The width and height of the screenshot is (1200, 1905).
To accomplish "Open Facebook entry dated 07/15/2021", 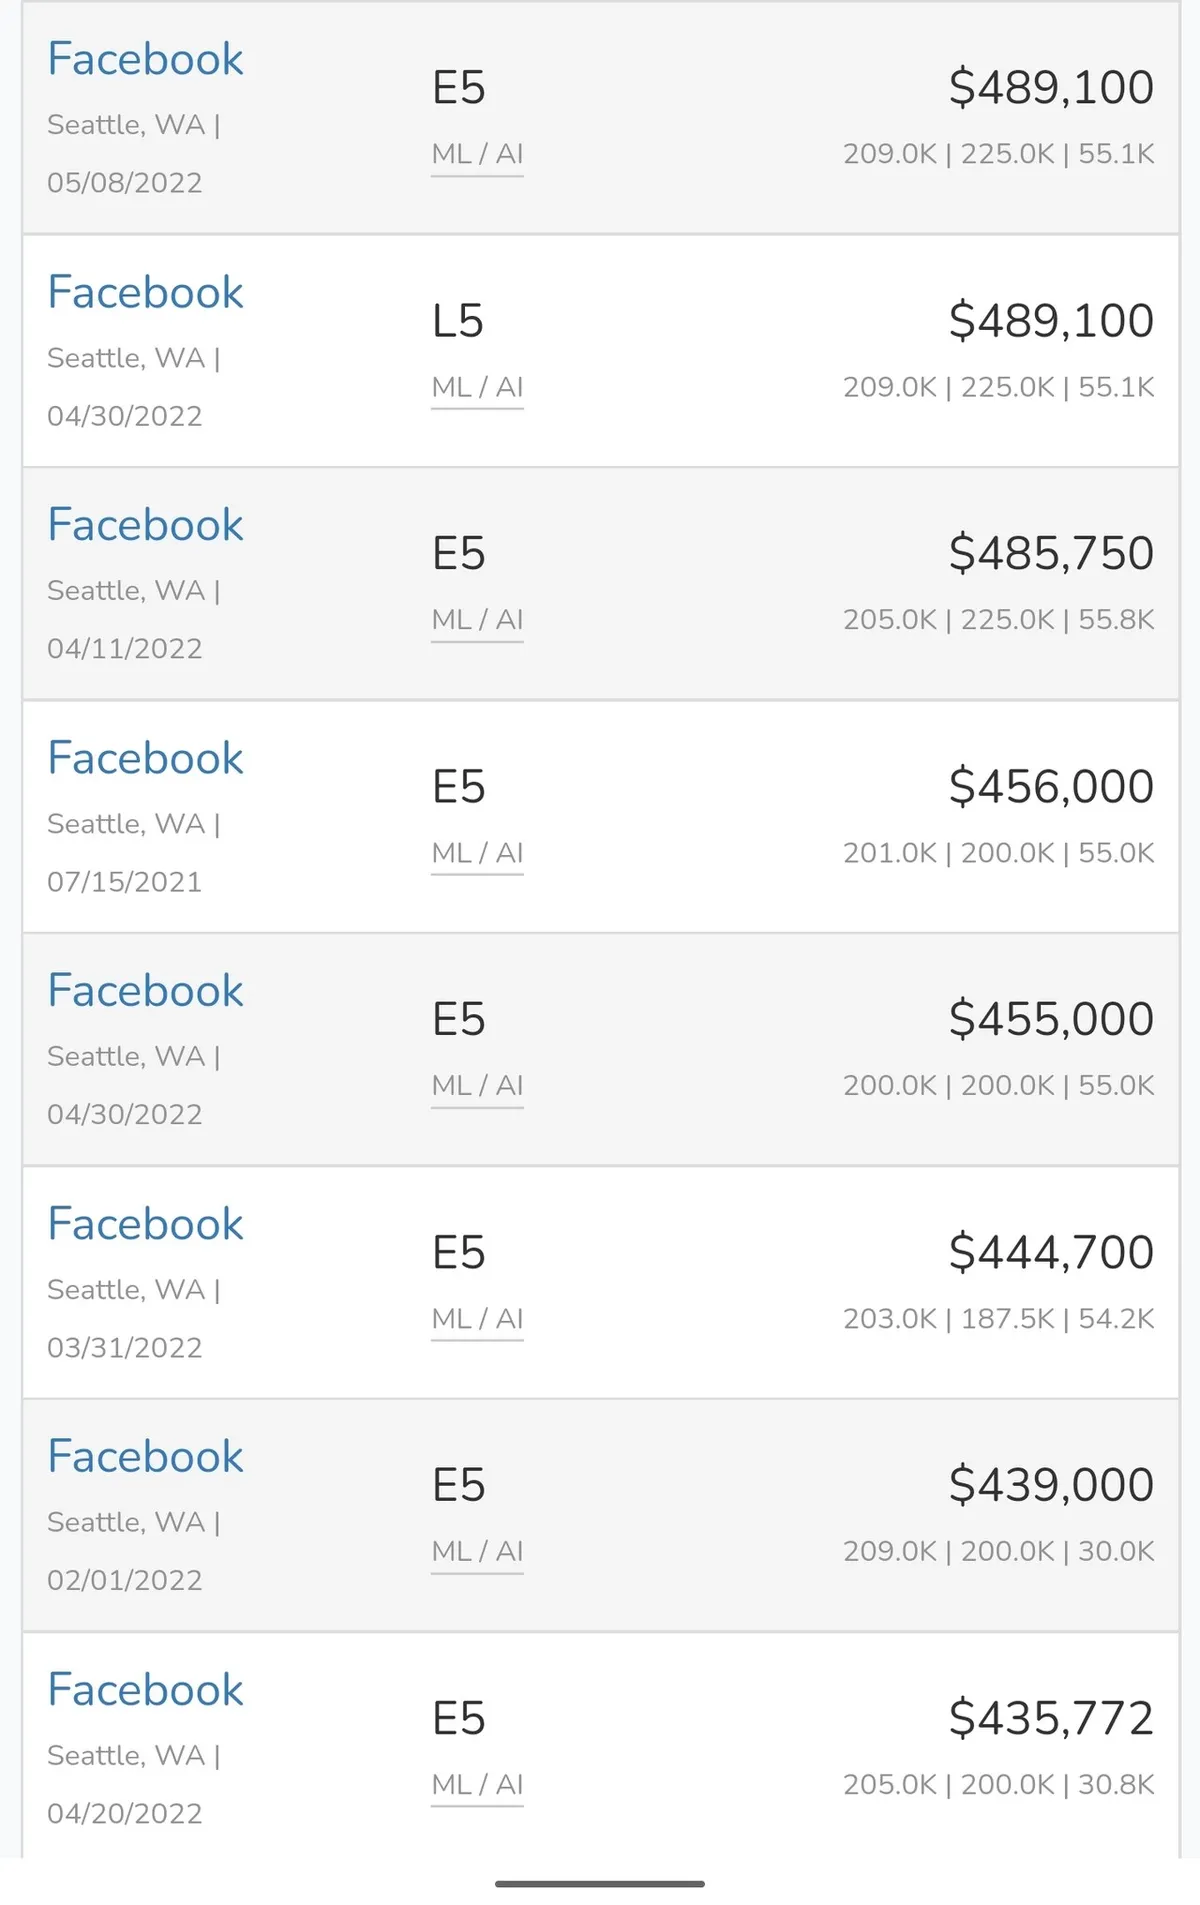I will 146,759.
